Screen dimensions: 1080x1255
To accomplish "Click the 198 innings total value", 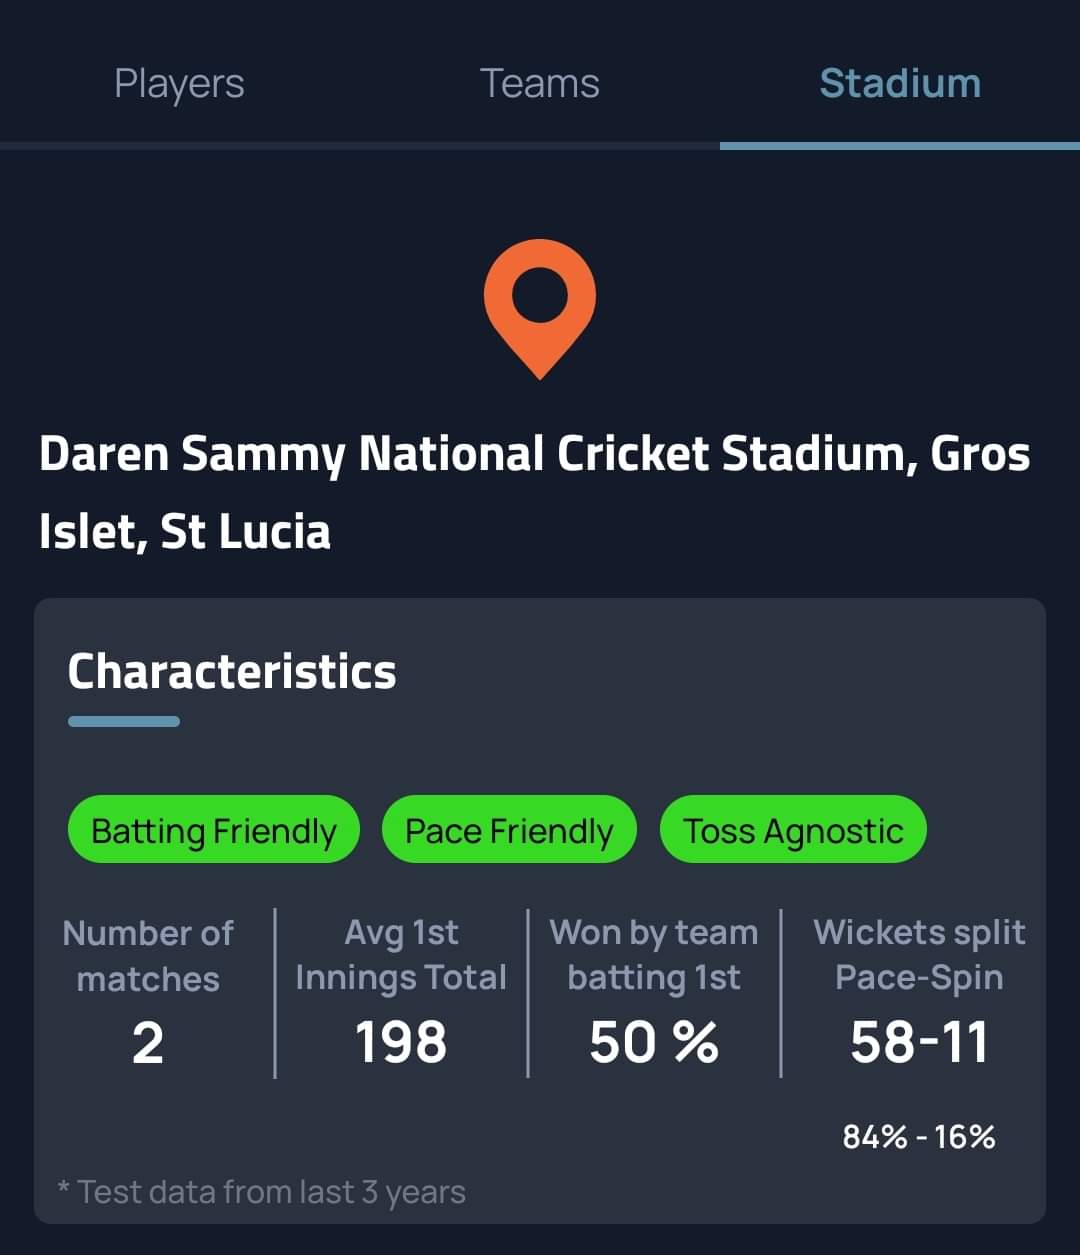I will [x=401, y=1043].
